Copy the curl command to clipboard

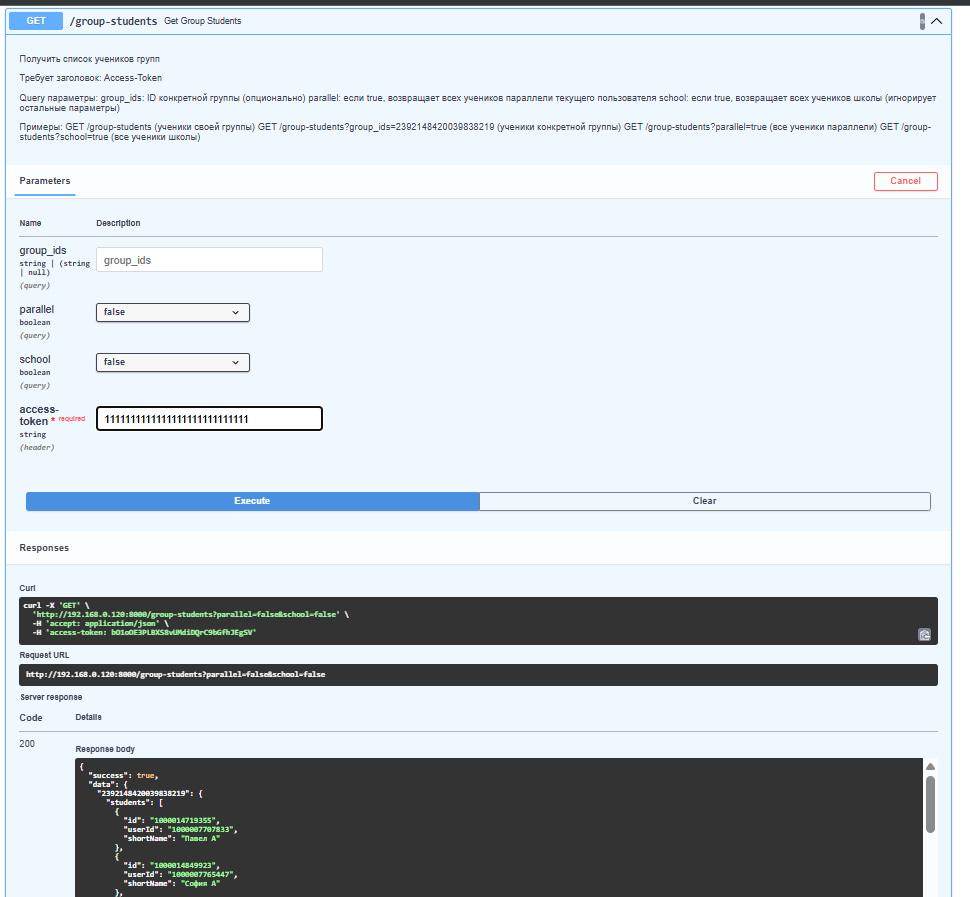[x=925, y=634]
